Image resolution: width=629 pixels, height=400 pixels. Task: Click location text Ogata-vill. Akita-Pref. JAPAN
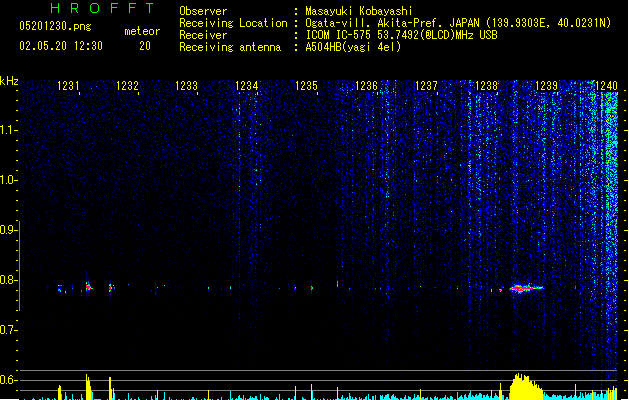click(392, 23)
